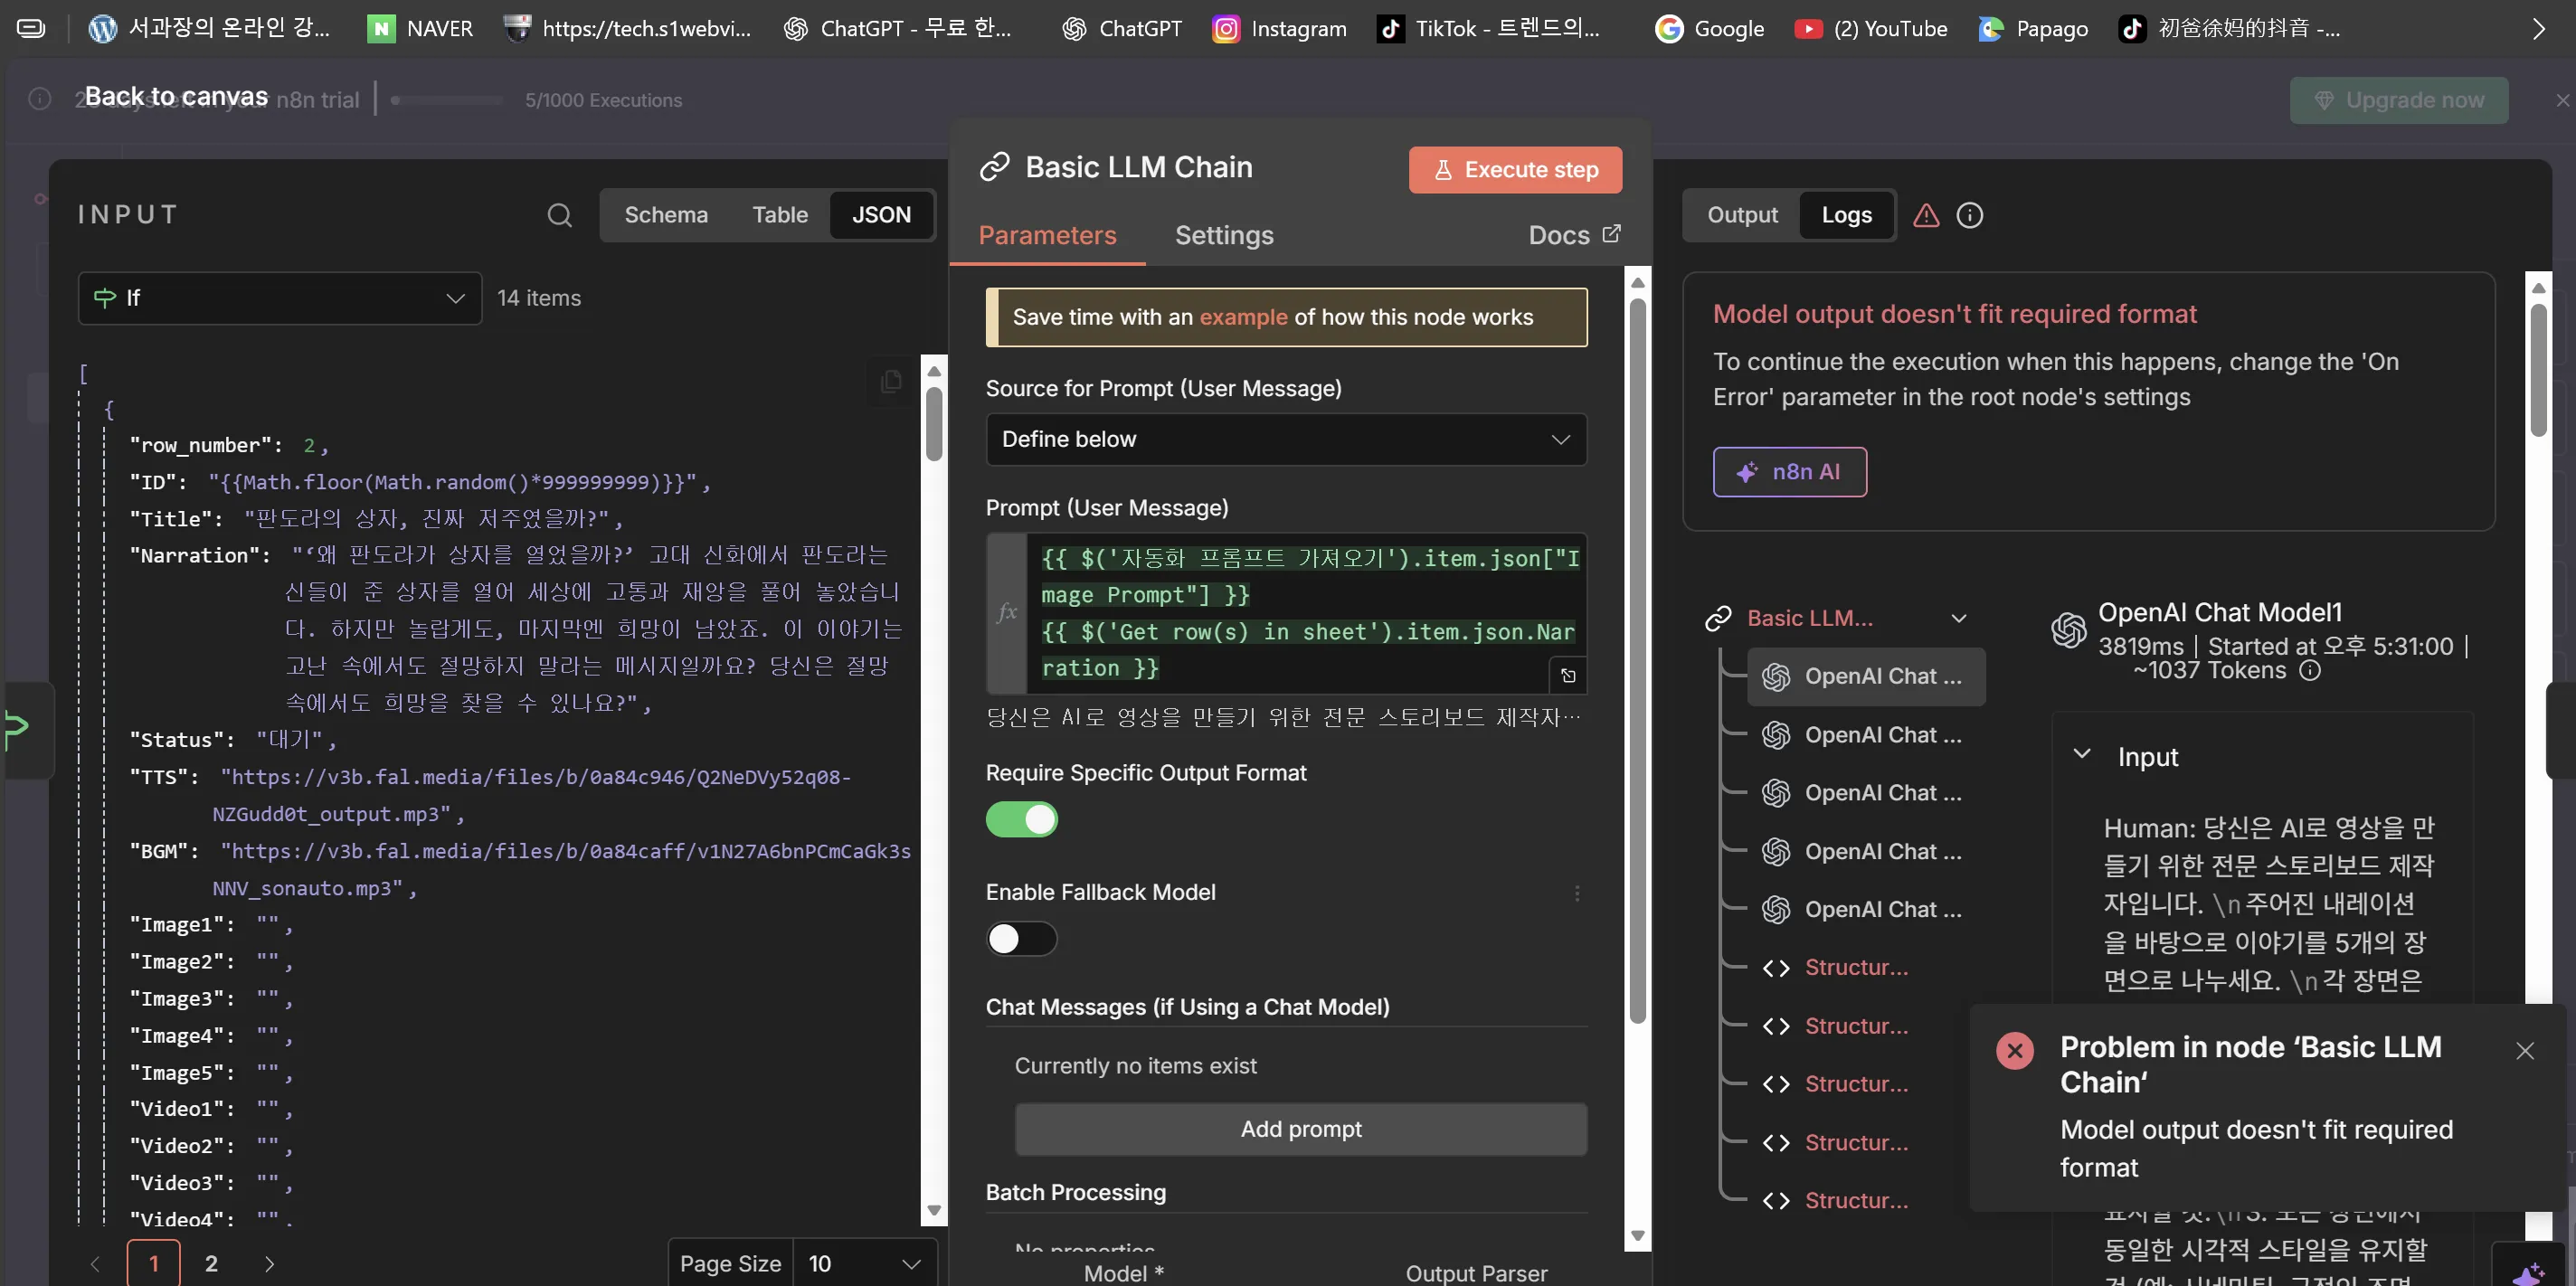Image resolution: width=2576 pixels, height=1286 pixels.
Task: Open Source for Prompt dropdown
Action: point(1285,439)
